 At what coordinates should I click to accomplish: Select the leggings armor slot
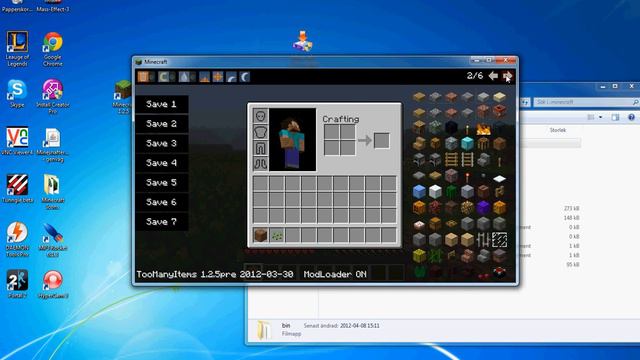[260, 148]
